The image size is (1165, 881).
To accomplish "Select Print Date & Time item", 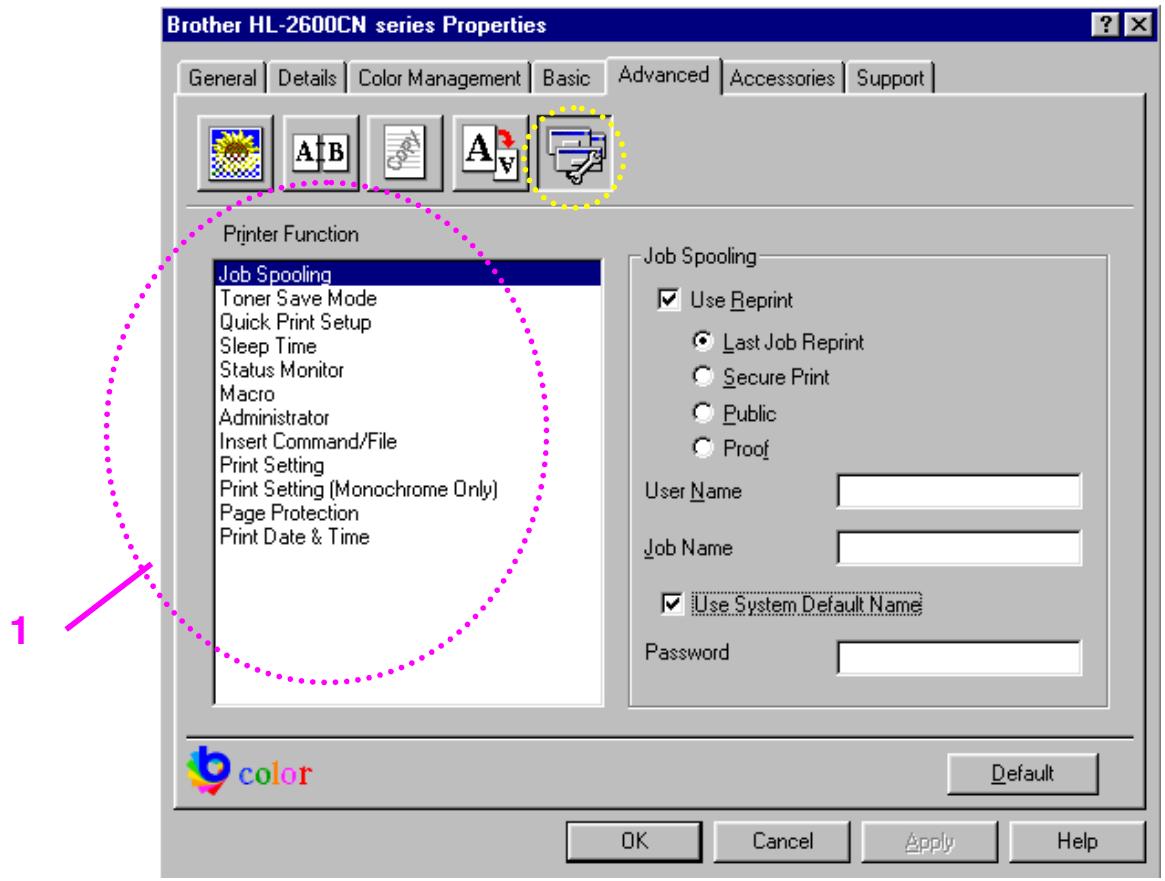I will [x=407, y=536].
